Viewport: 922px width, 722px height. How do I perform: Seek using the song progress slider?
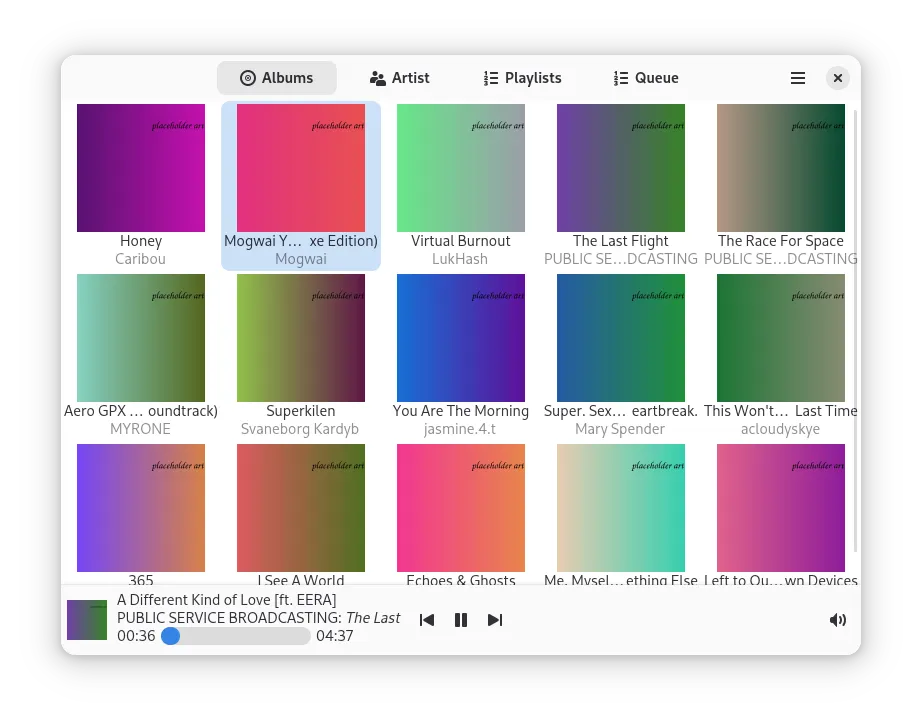(236, 636)
